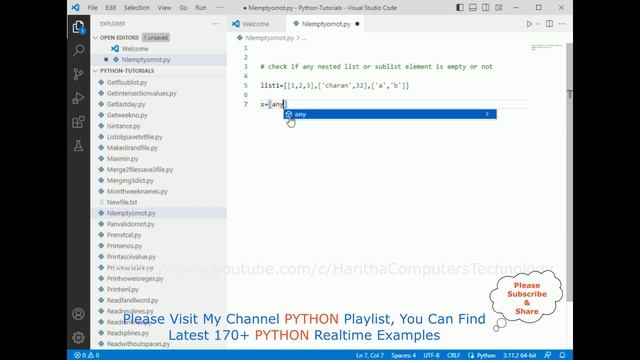Expand details arrow on 'any' suggestion

(x=487, y=114)
